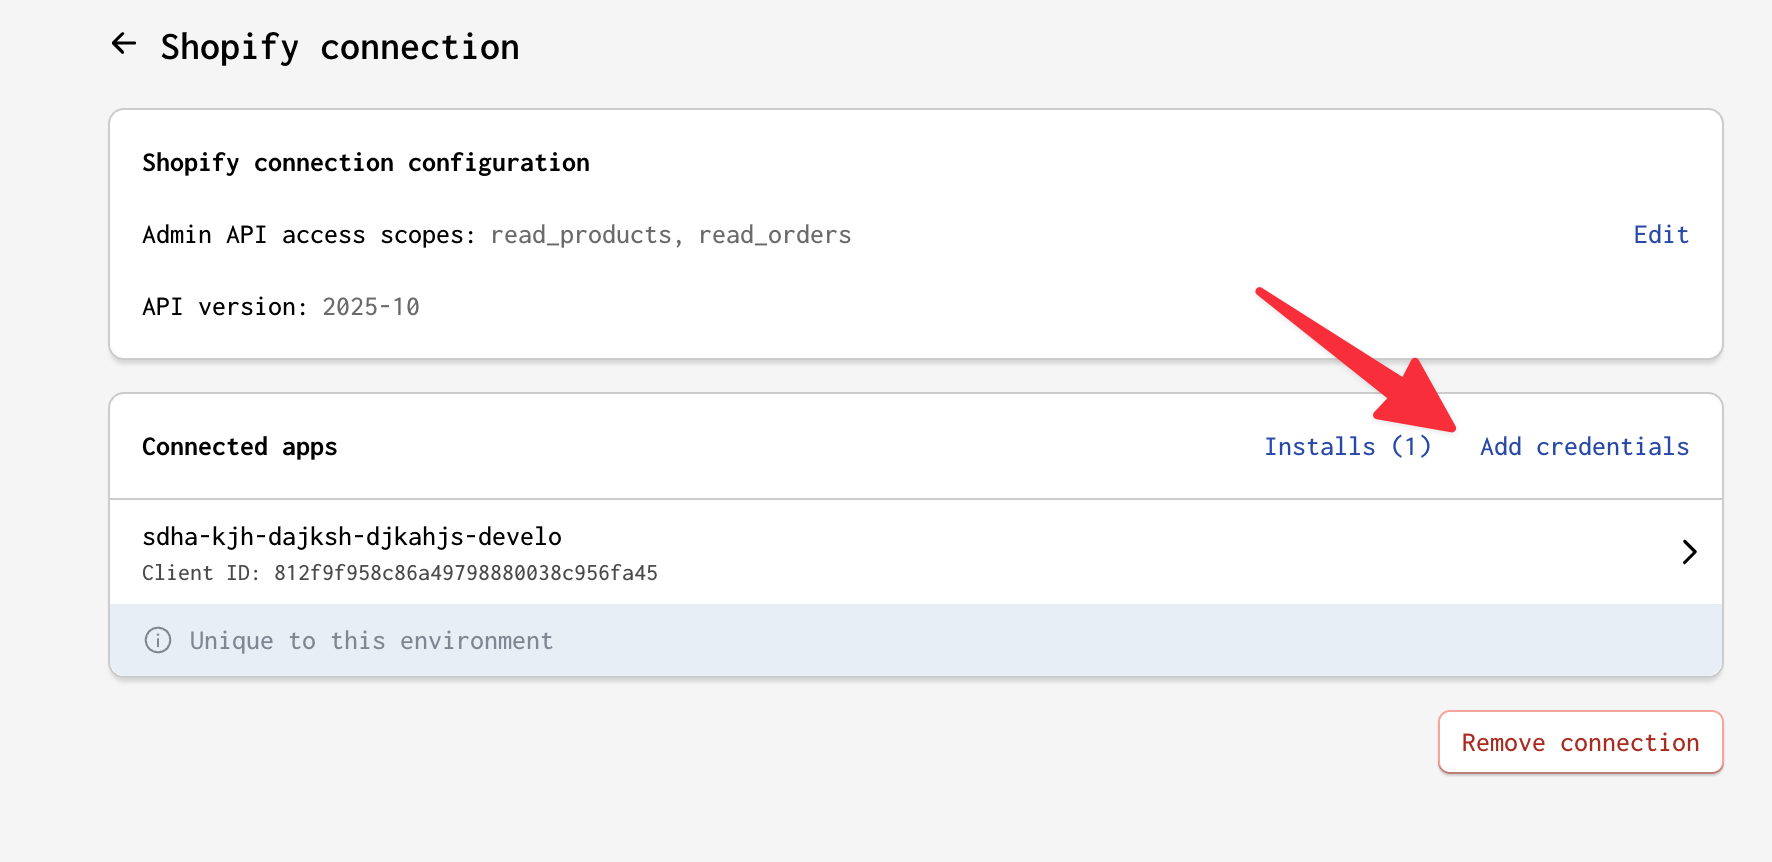Viewport: 1772px width, 862px height.
Task: Go back using the left arrow icon
Action: 124,44
